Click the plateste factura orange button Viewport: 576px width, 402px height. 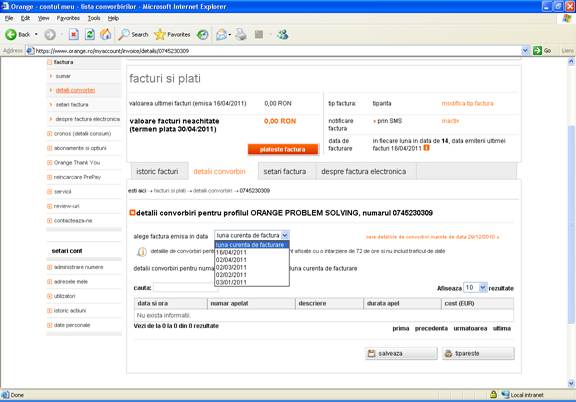(x=283, y=149)
